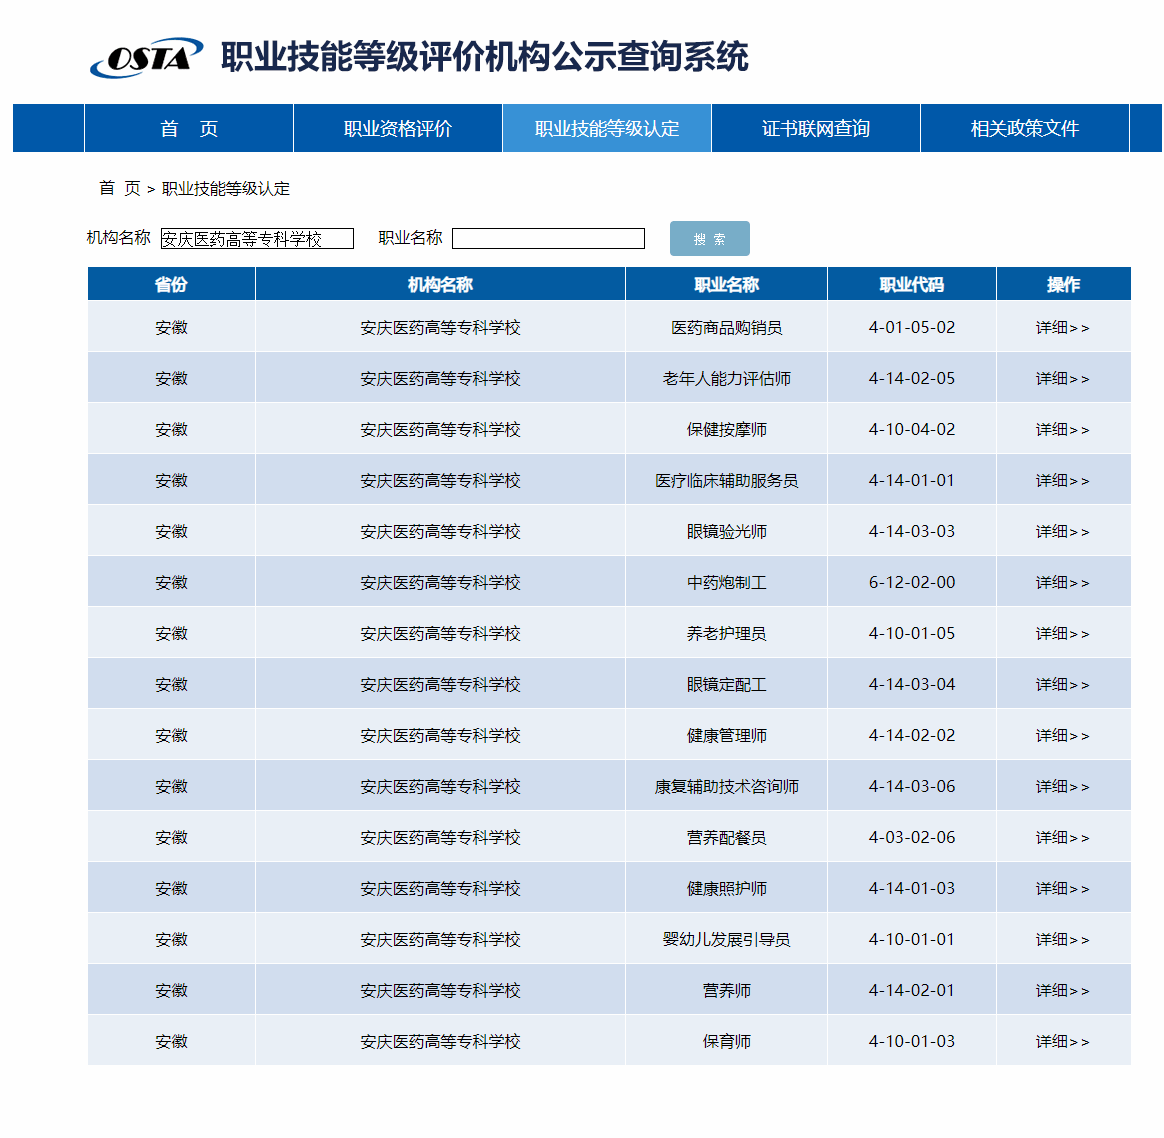Screen dimensions: 1164x1138
Task: Go to 相关政策文件 tab
Action: tap(1025, 128)
